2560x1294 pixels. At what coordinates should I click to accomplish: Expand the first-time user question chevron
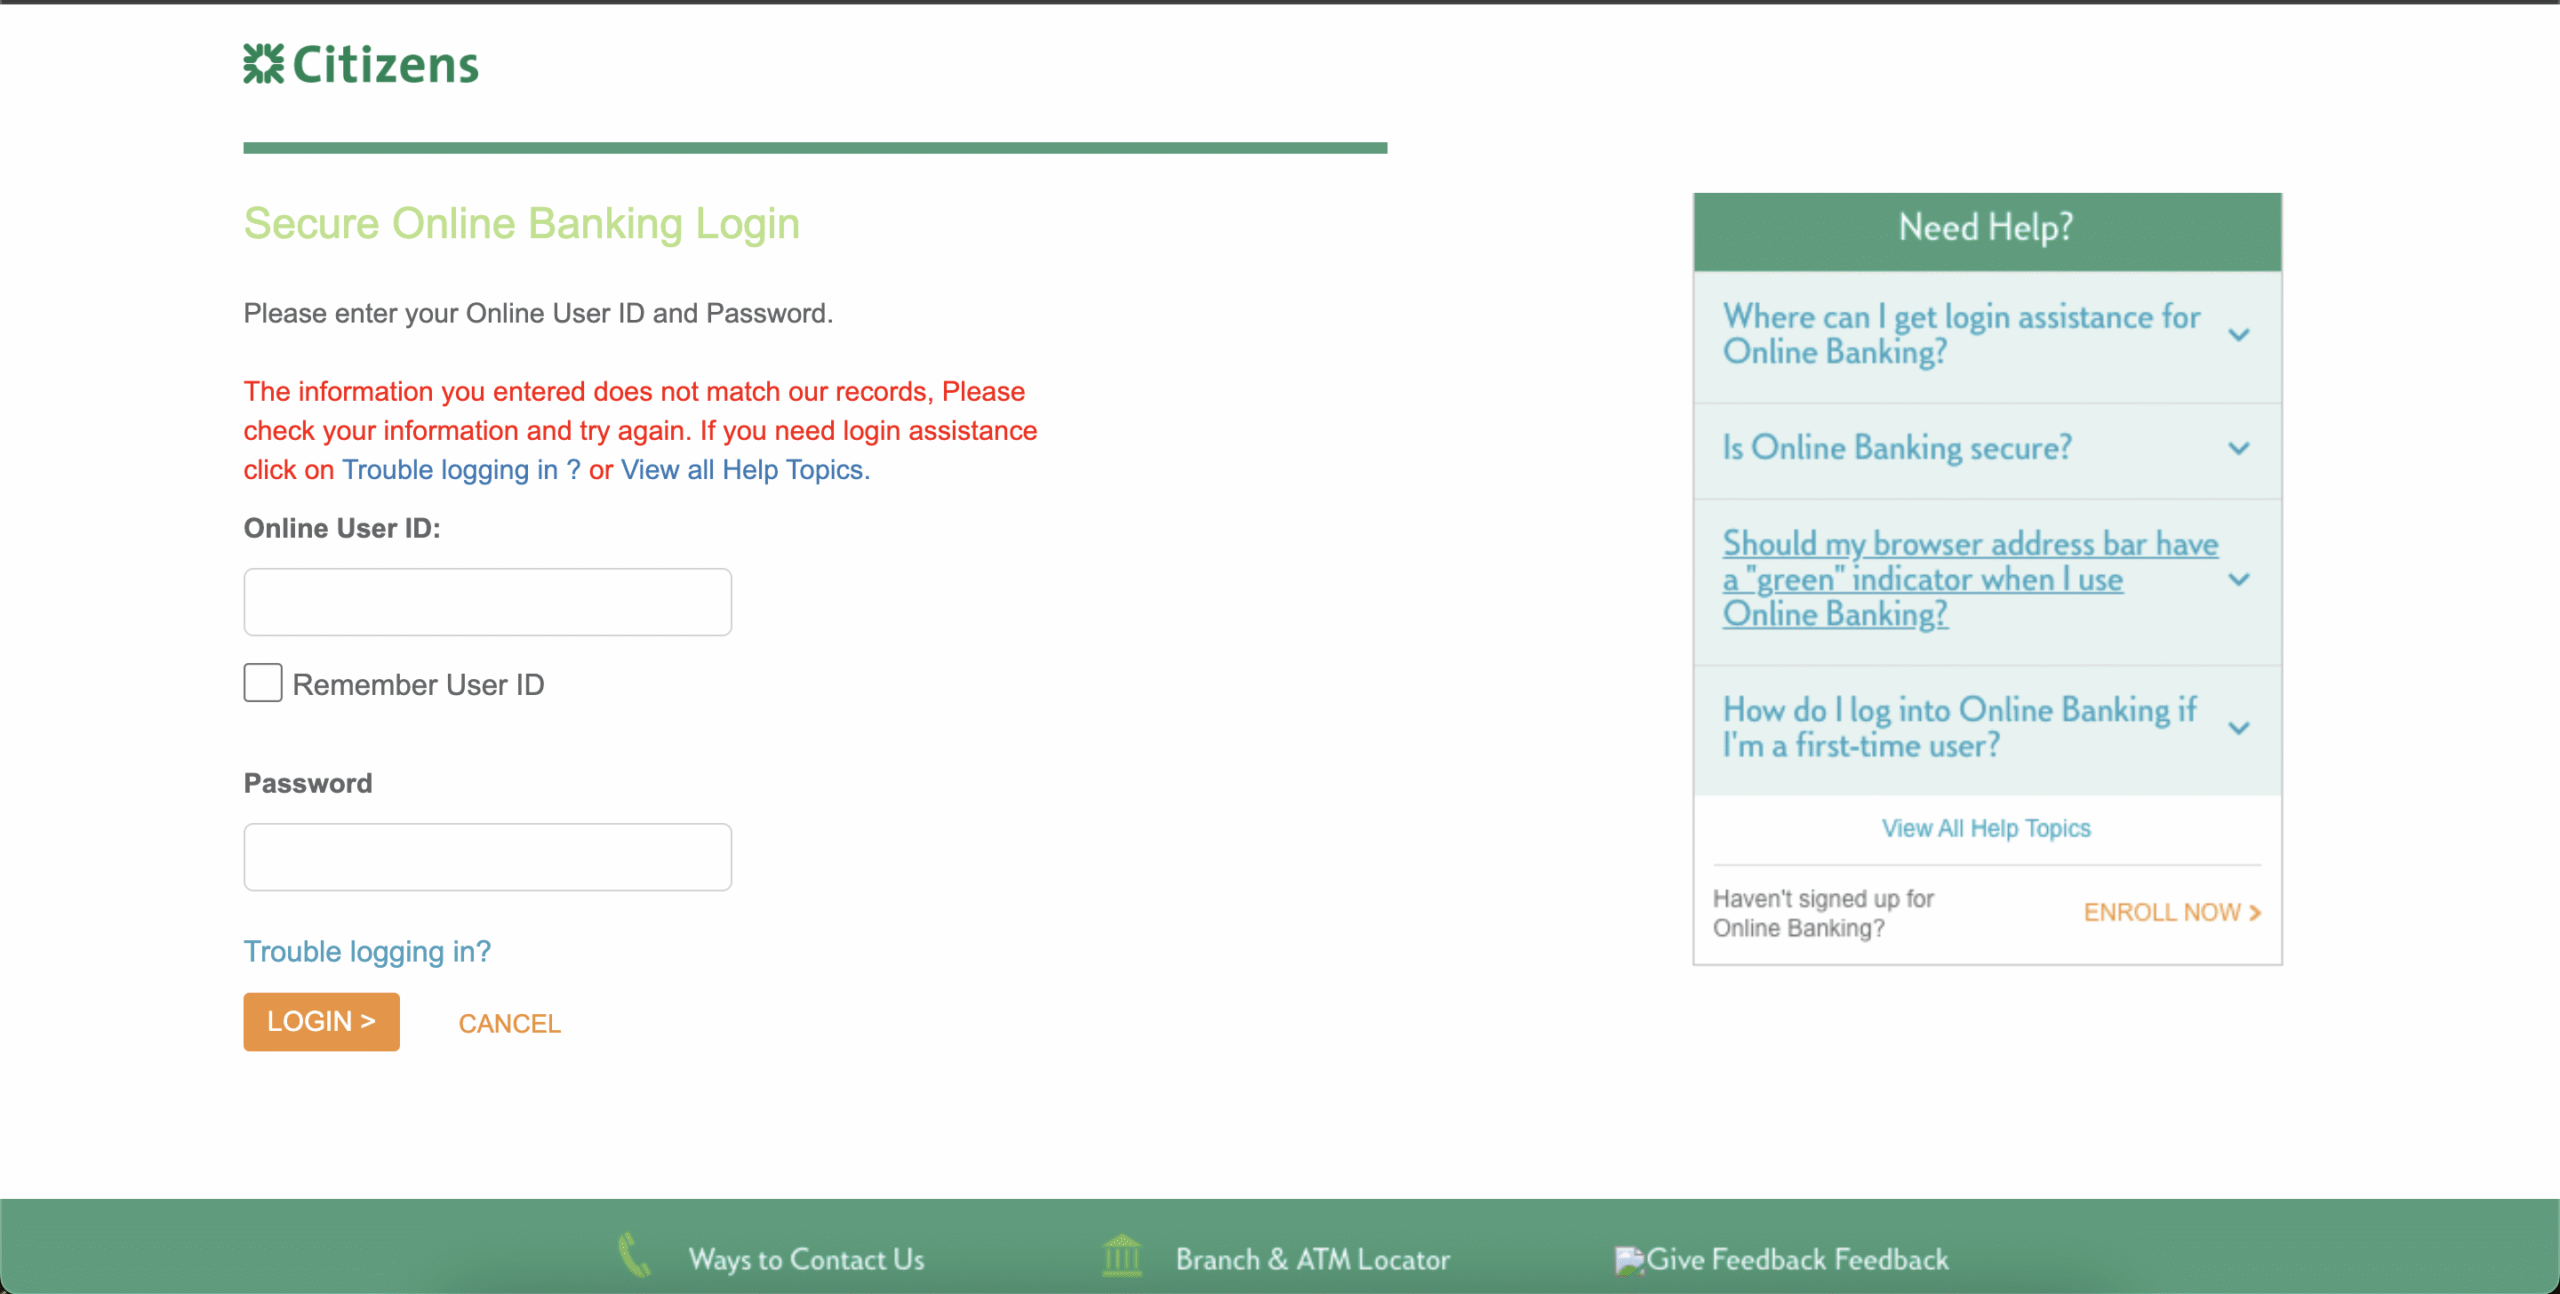(2239, 728)
